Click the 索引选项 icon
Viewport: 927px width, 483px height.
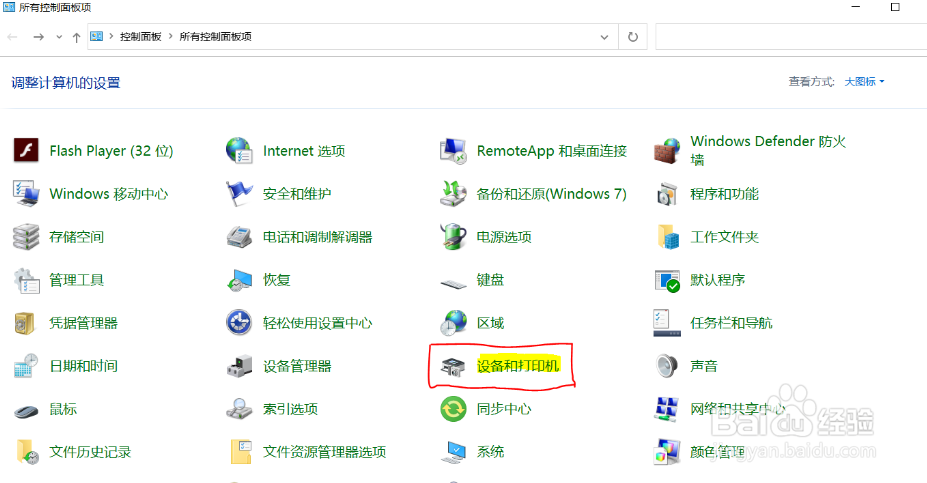click(x=239, y=409)
